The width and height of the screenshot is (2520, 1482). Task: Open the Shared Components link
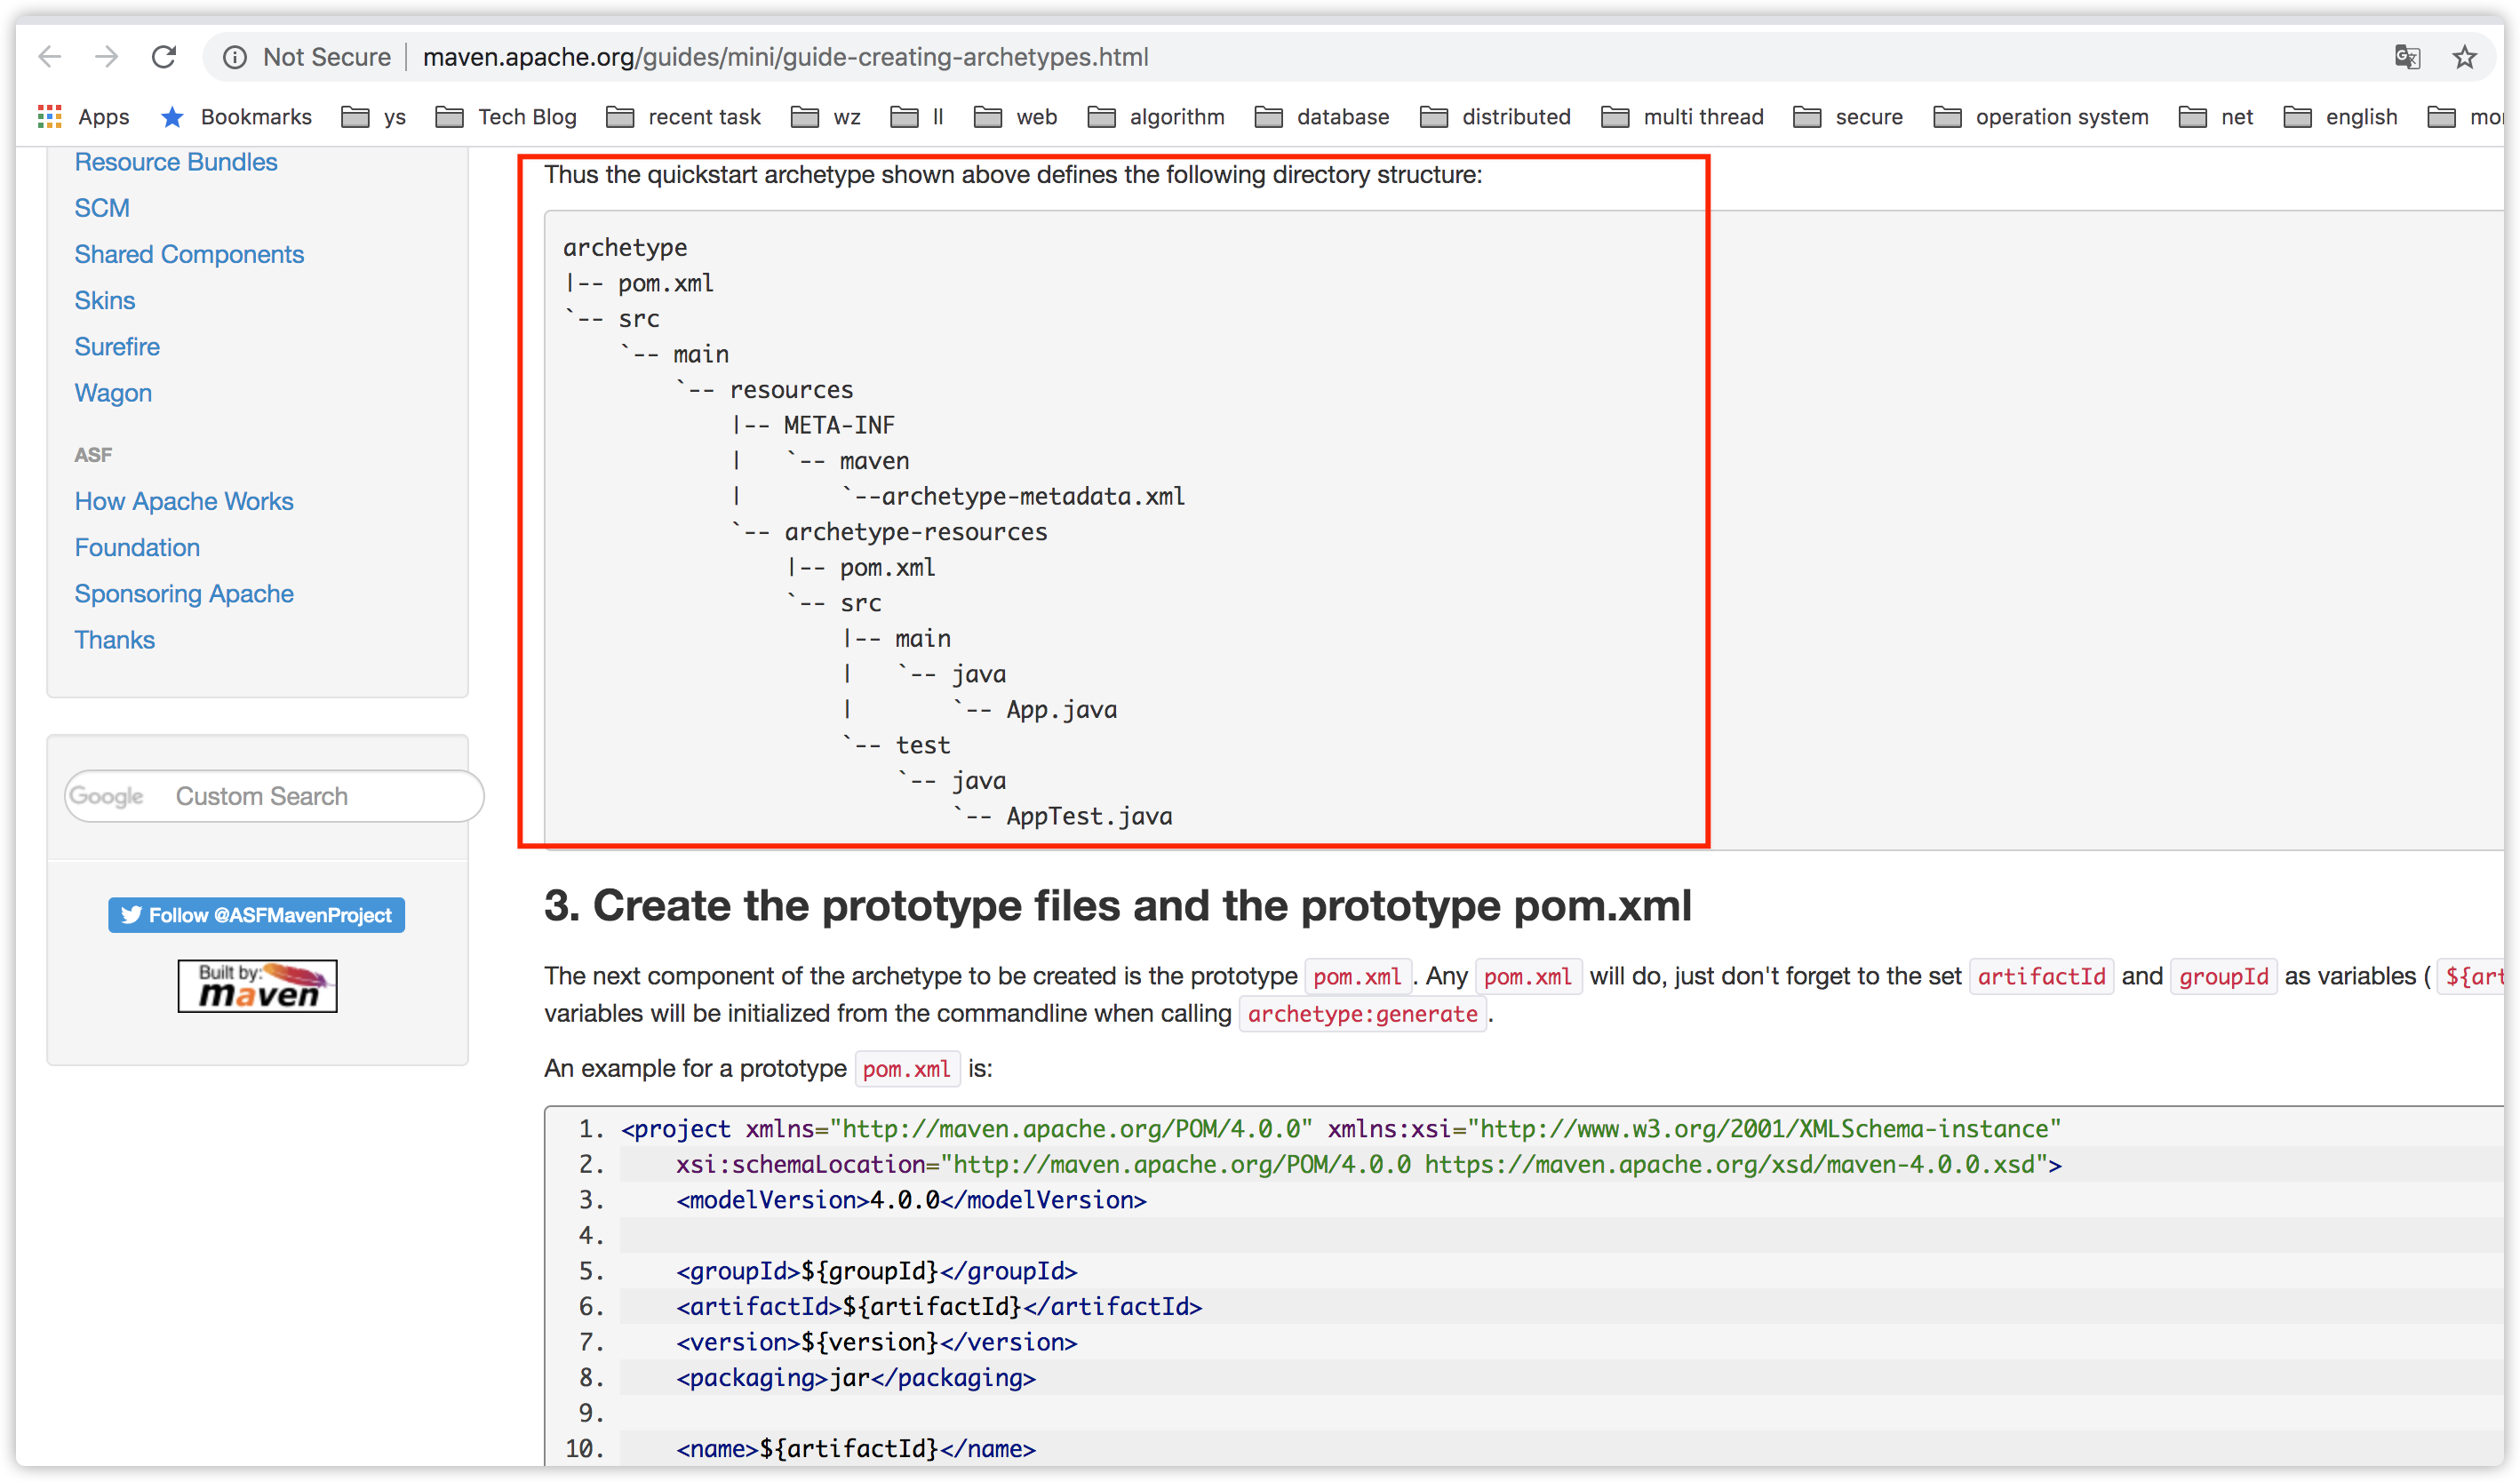pos(189,254)
